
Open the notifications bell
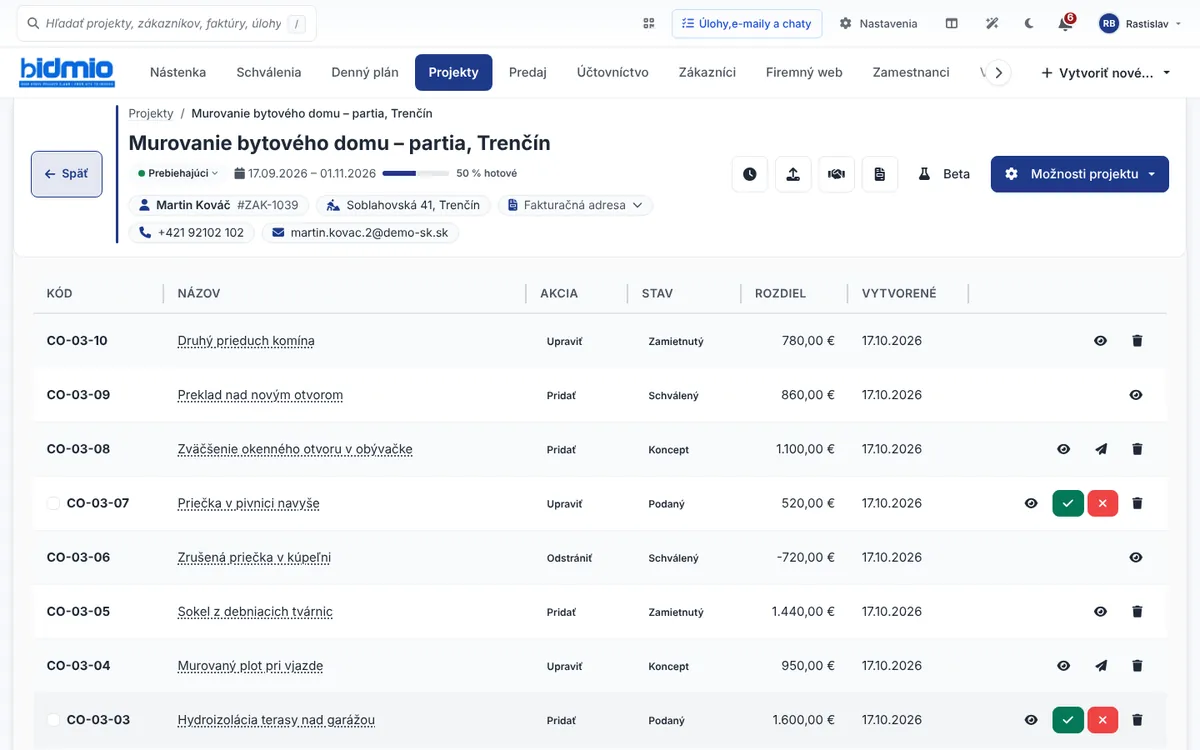click(x=1065, y=23)
